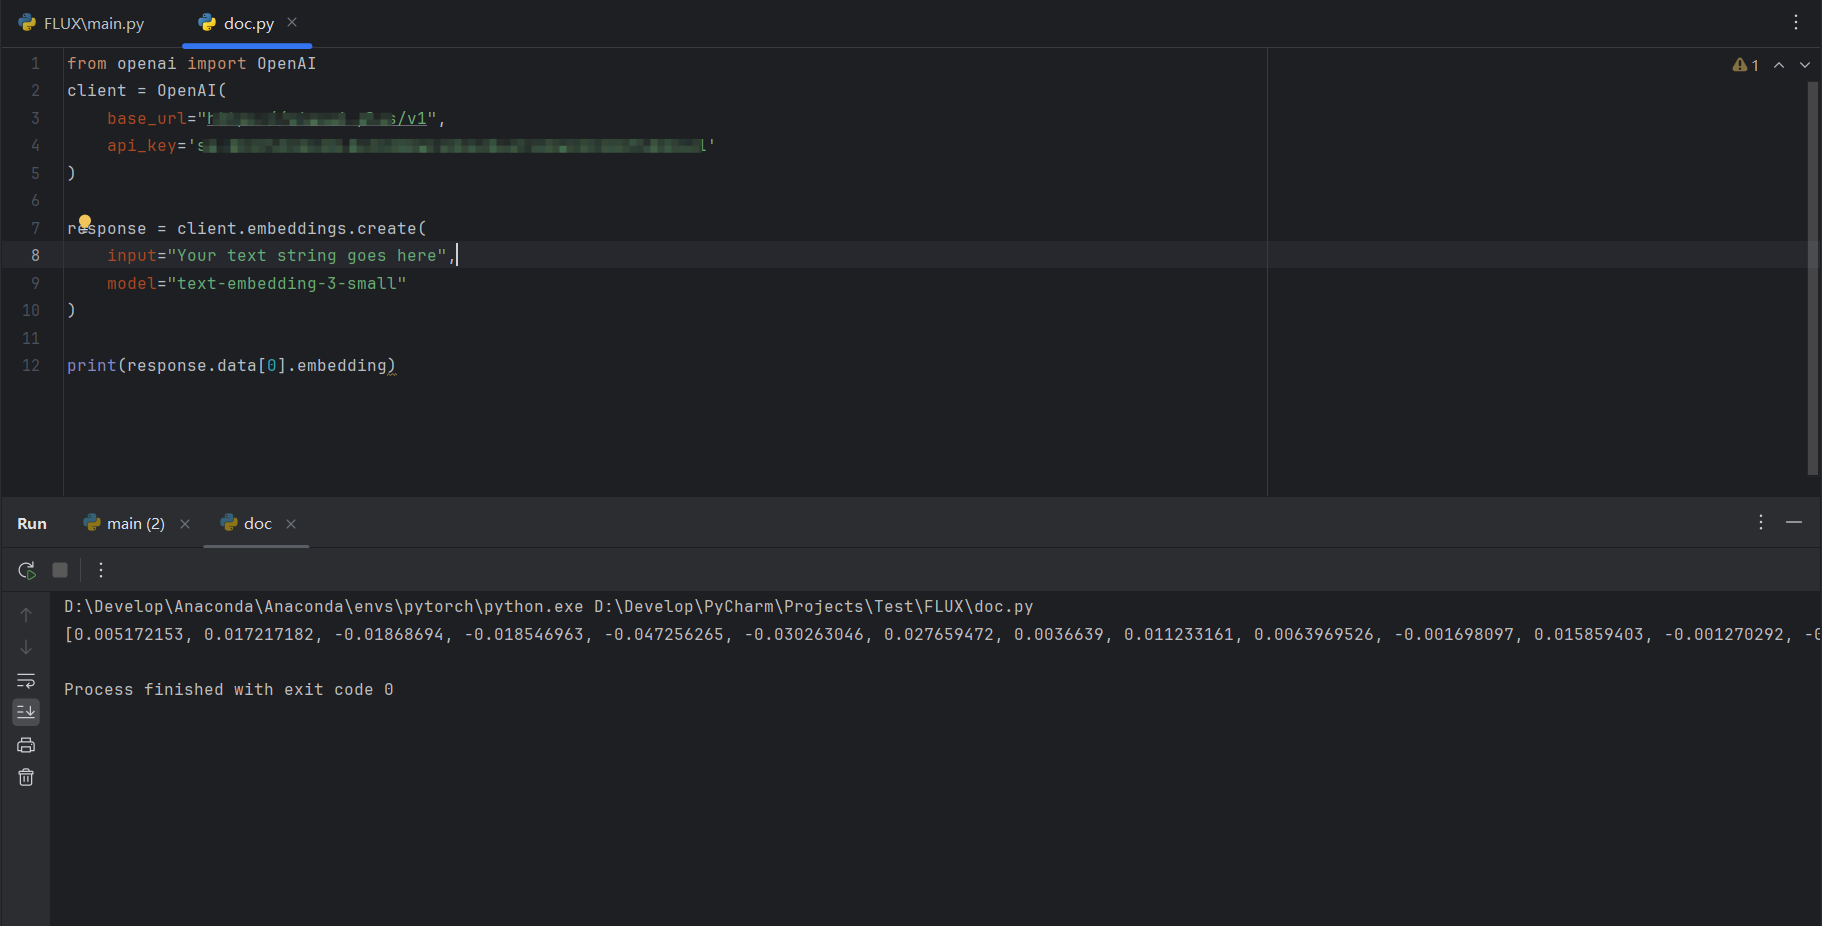The height and width of the screenshot is (926, 1822).
Task: Jump up the stack trace
Action: [x=26, y=614]
